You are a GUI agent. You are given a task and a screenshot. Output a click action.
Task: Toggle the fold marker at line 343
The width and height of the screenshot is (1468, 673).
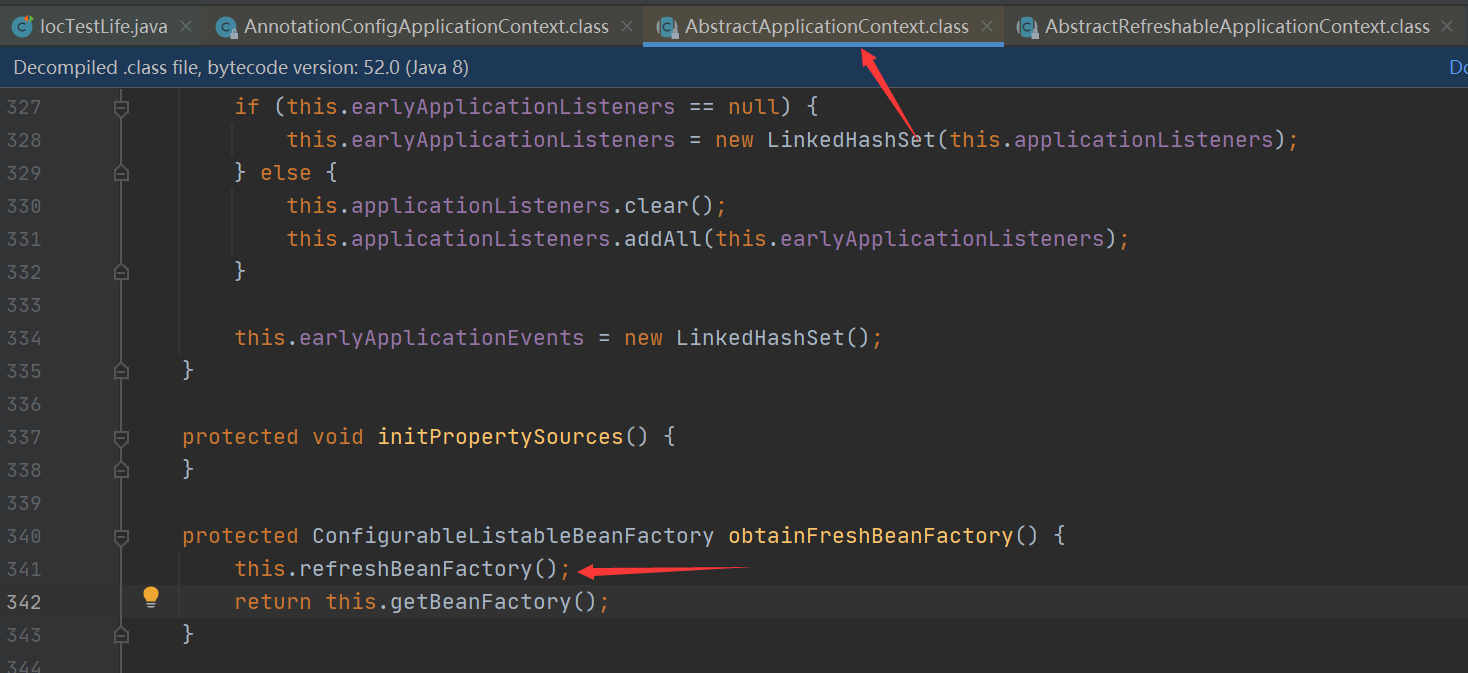tap(121, 634)
